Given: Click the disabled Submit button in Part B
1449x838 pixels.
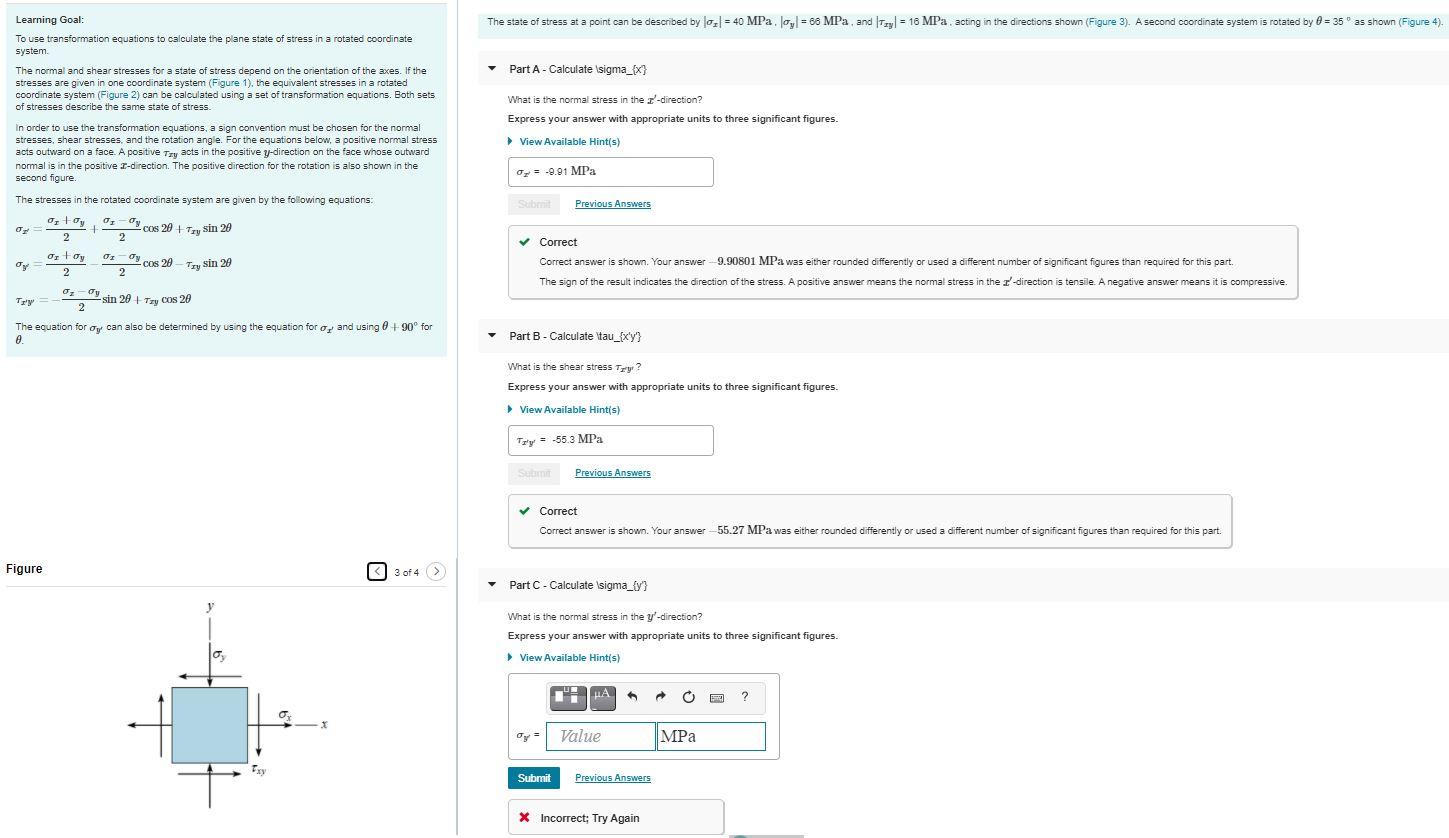Looking at the screenshot, I should (534, 473).
